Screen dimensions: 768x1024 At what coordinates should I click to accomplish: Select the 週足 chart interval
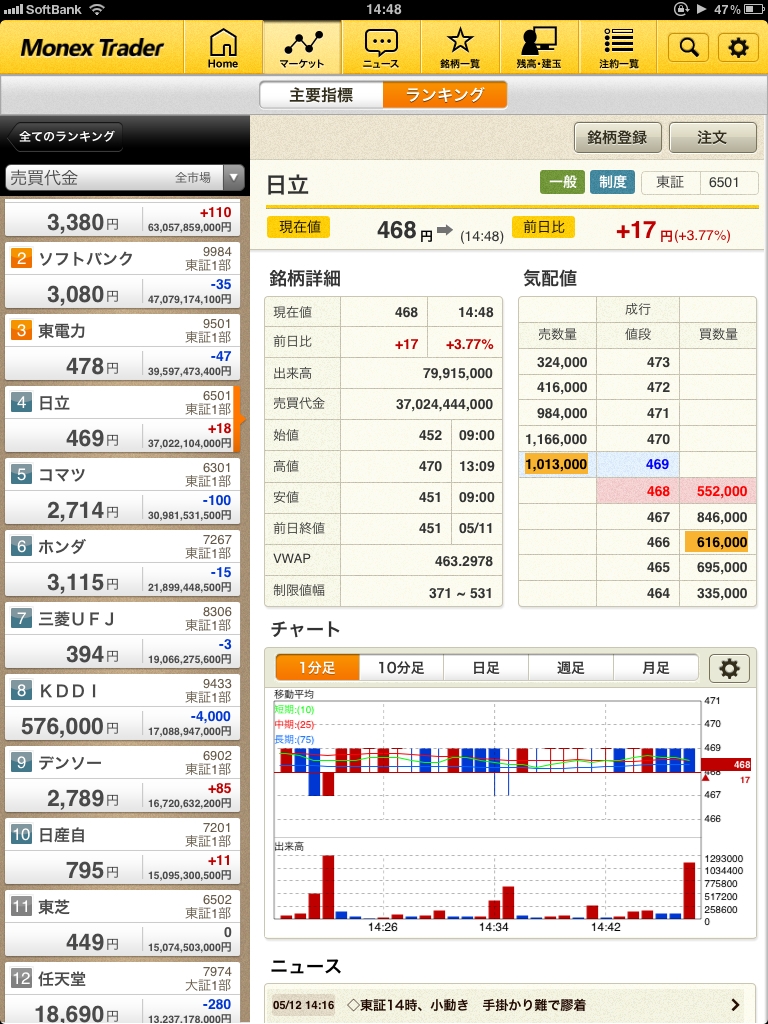point(570,668)
